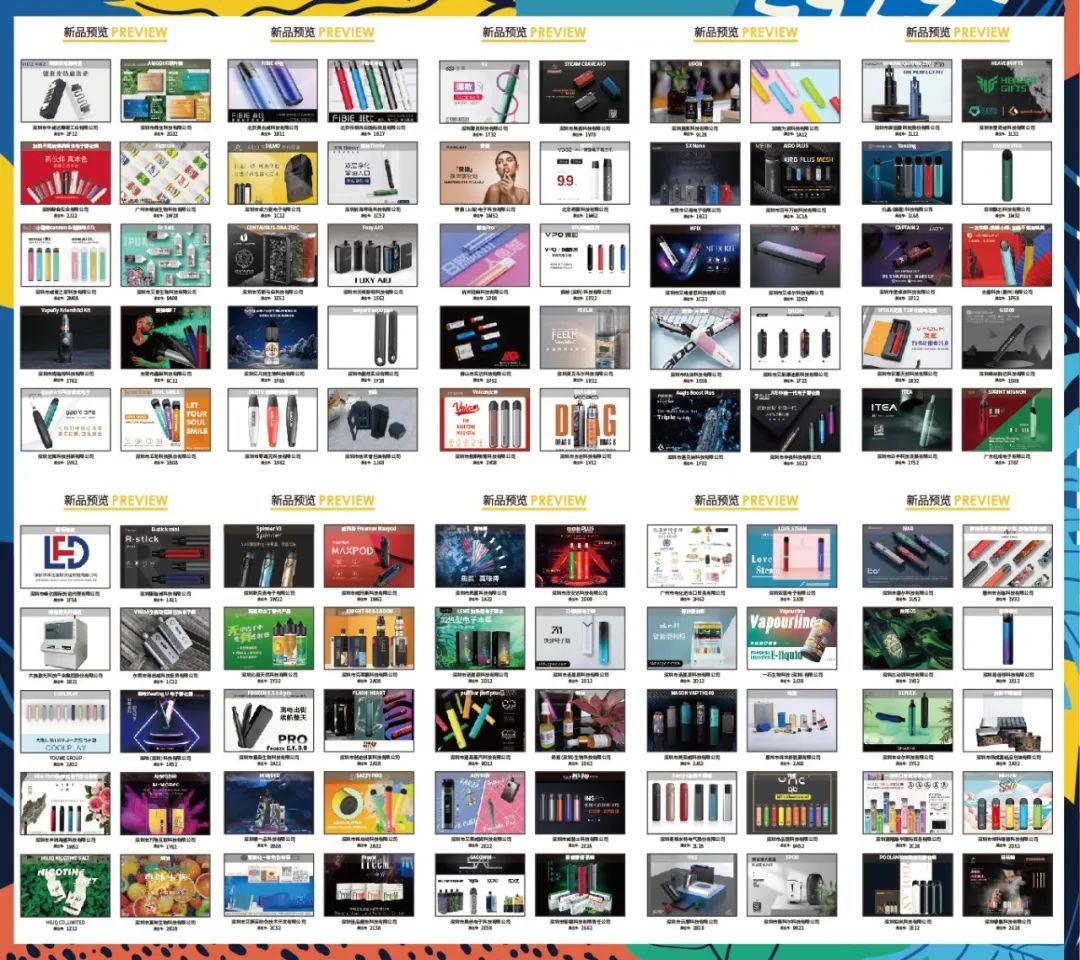Open the Aegis Boost Plus thumbnail
Image resolution: width=1080 pixels, height=960 pixels.
(x=695, y=419)
